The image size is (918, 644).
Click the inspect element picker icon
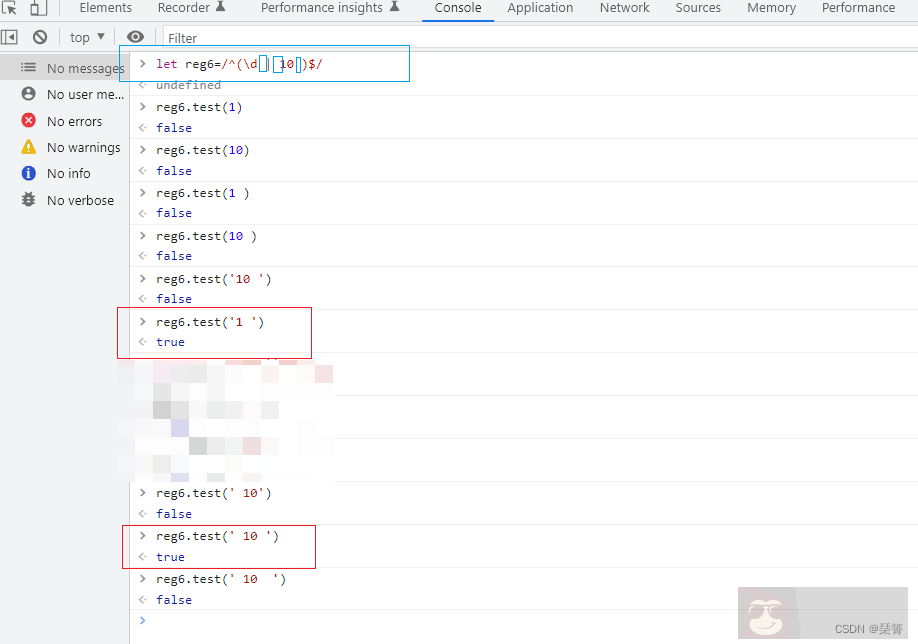tap(10, 8)
